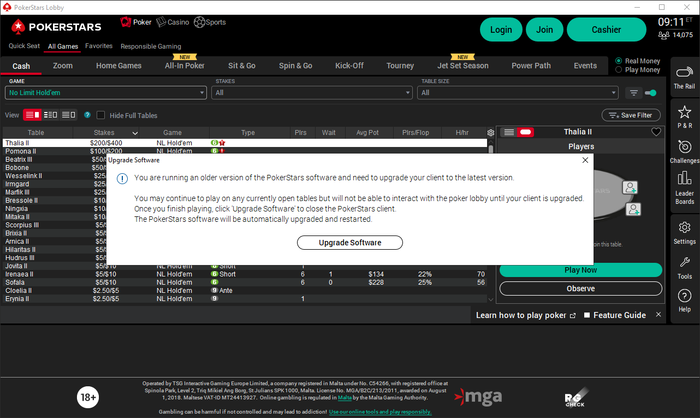This screenshot has height=418, width=700.
Task: Switch to the Casino section
Action: coord(172,22)
